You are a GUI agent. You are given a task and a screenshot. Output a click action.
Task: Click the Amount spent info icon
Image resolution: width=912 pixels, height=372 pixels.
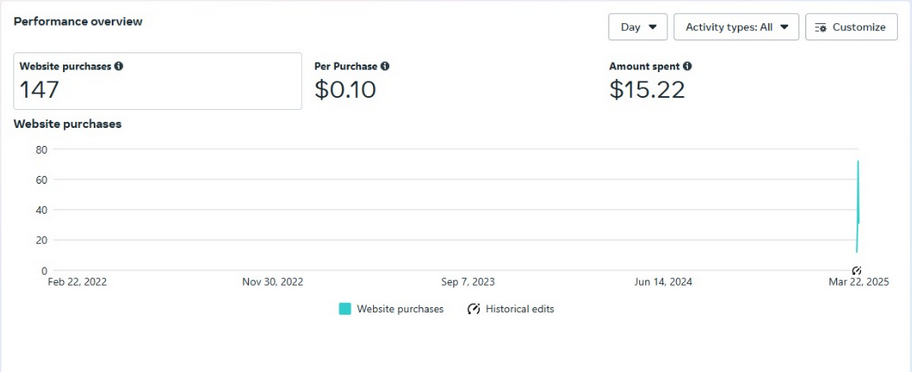[x=687, y=66]
